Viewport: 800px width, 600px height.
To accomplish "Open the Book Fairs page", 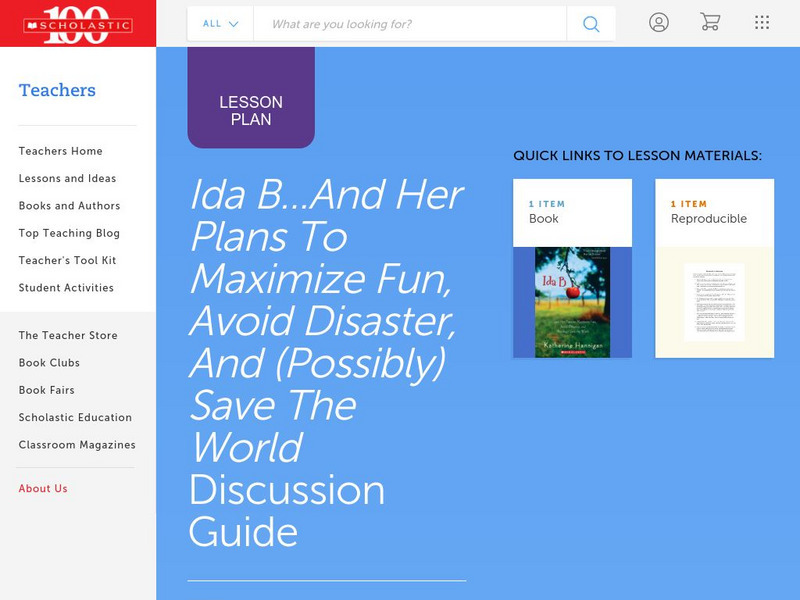I will tap(48, 390).
